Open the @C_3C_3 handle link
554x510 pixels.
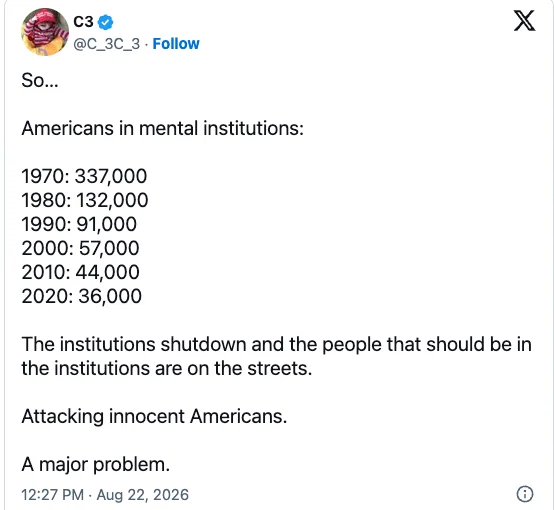[107, 44]
